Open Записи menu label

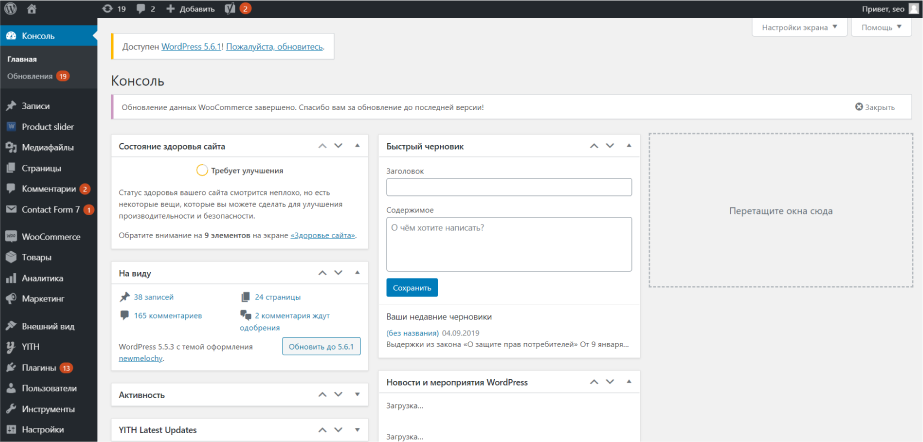click(36, 107)
